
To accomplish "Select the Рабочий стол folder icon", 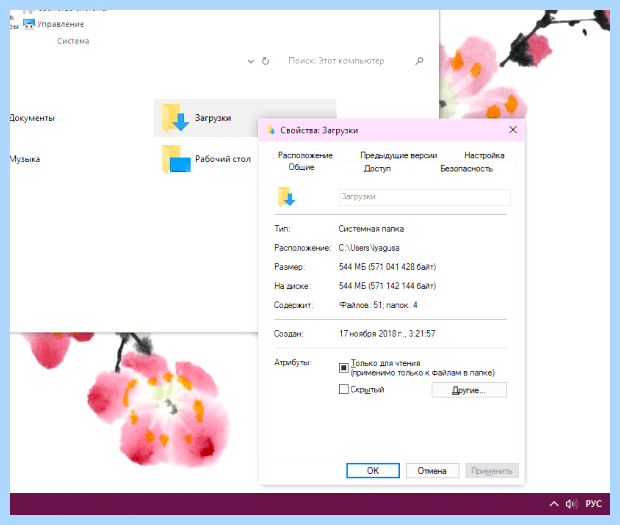I will 176,159.
